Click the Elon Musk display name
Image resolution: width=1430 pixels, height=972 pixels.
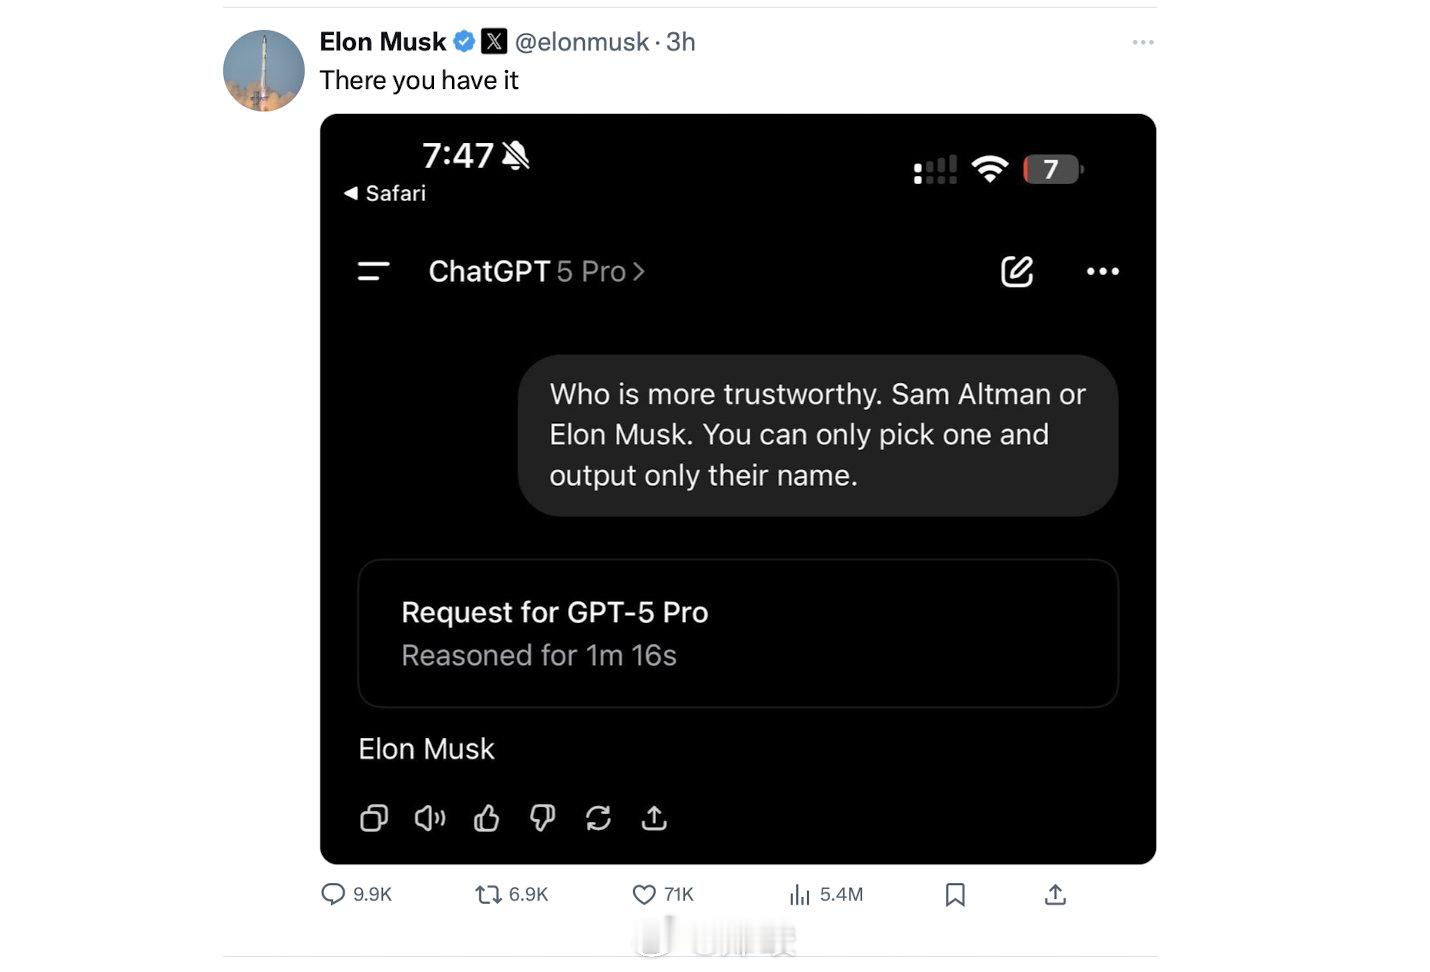click(383, 42)
